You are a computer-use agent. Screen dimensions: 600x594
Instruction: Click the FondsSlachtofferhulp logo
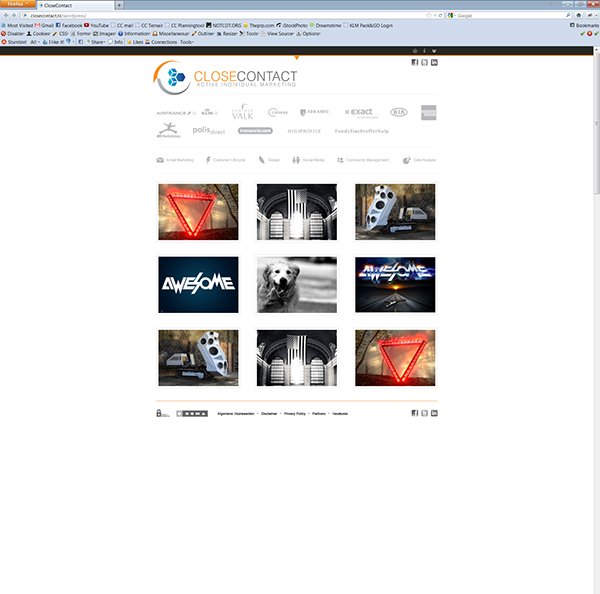[362, 131]
